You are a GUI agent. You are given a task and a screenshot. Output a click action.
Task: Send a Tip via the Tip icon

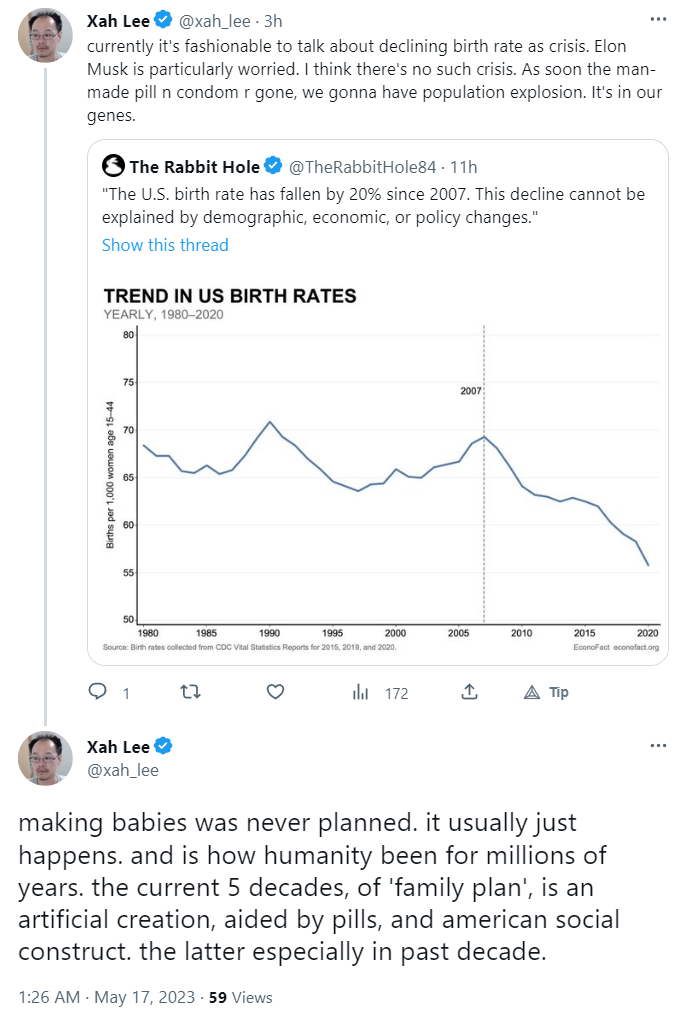click(547, 692)
